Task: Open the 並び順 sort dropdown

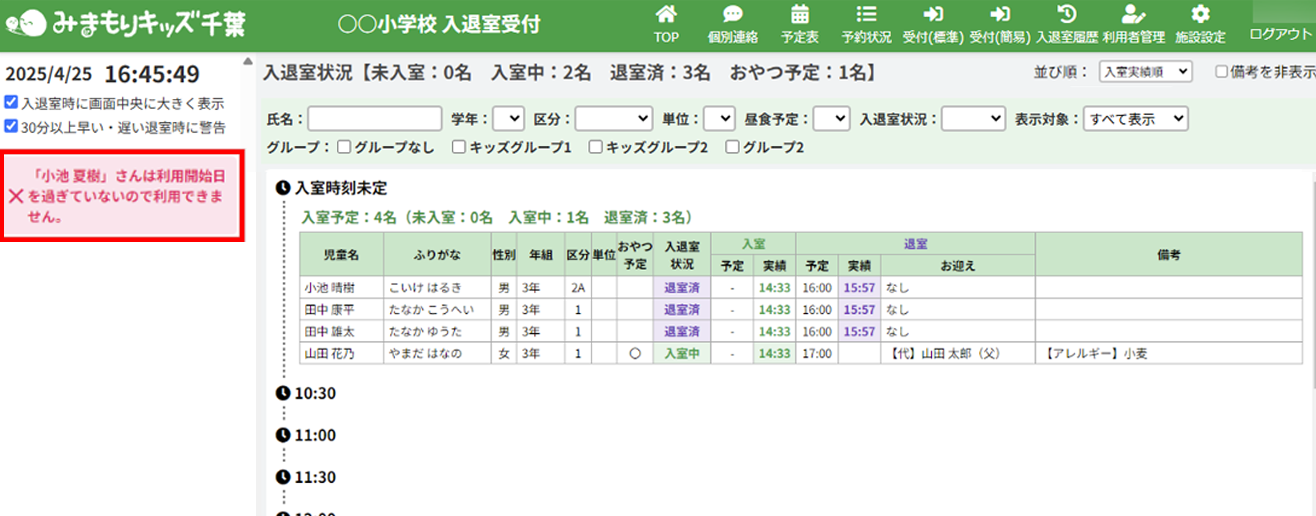Action: 1145,72
